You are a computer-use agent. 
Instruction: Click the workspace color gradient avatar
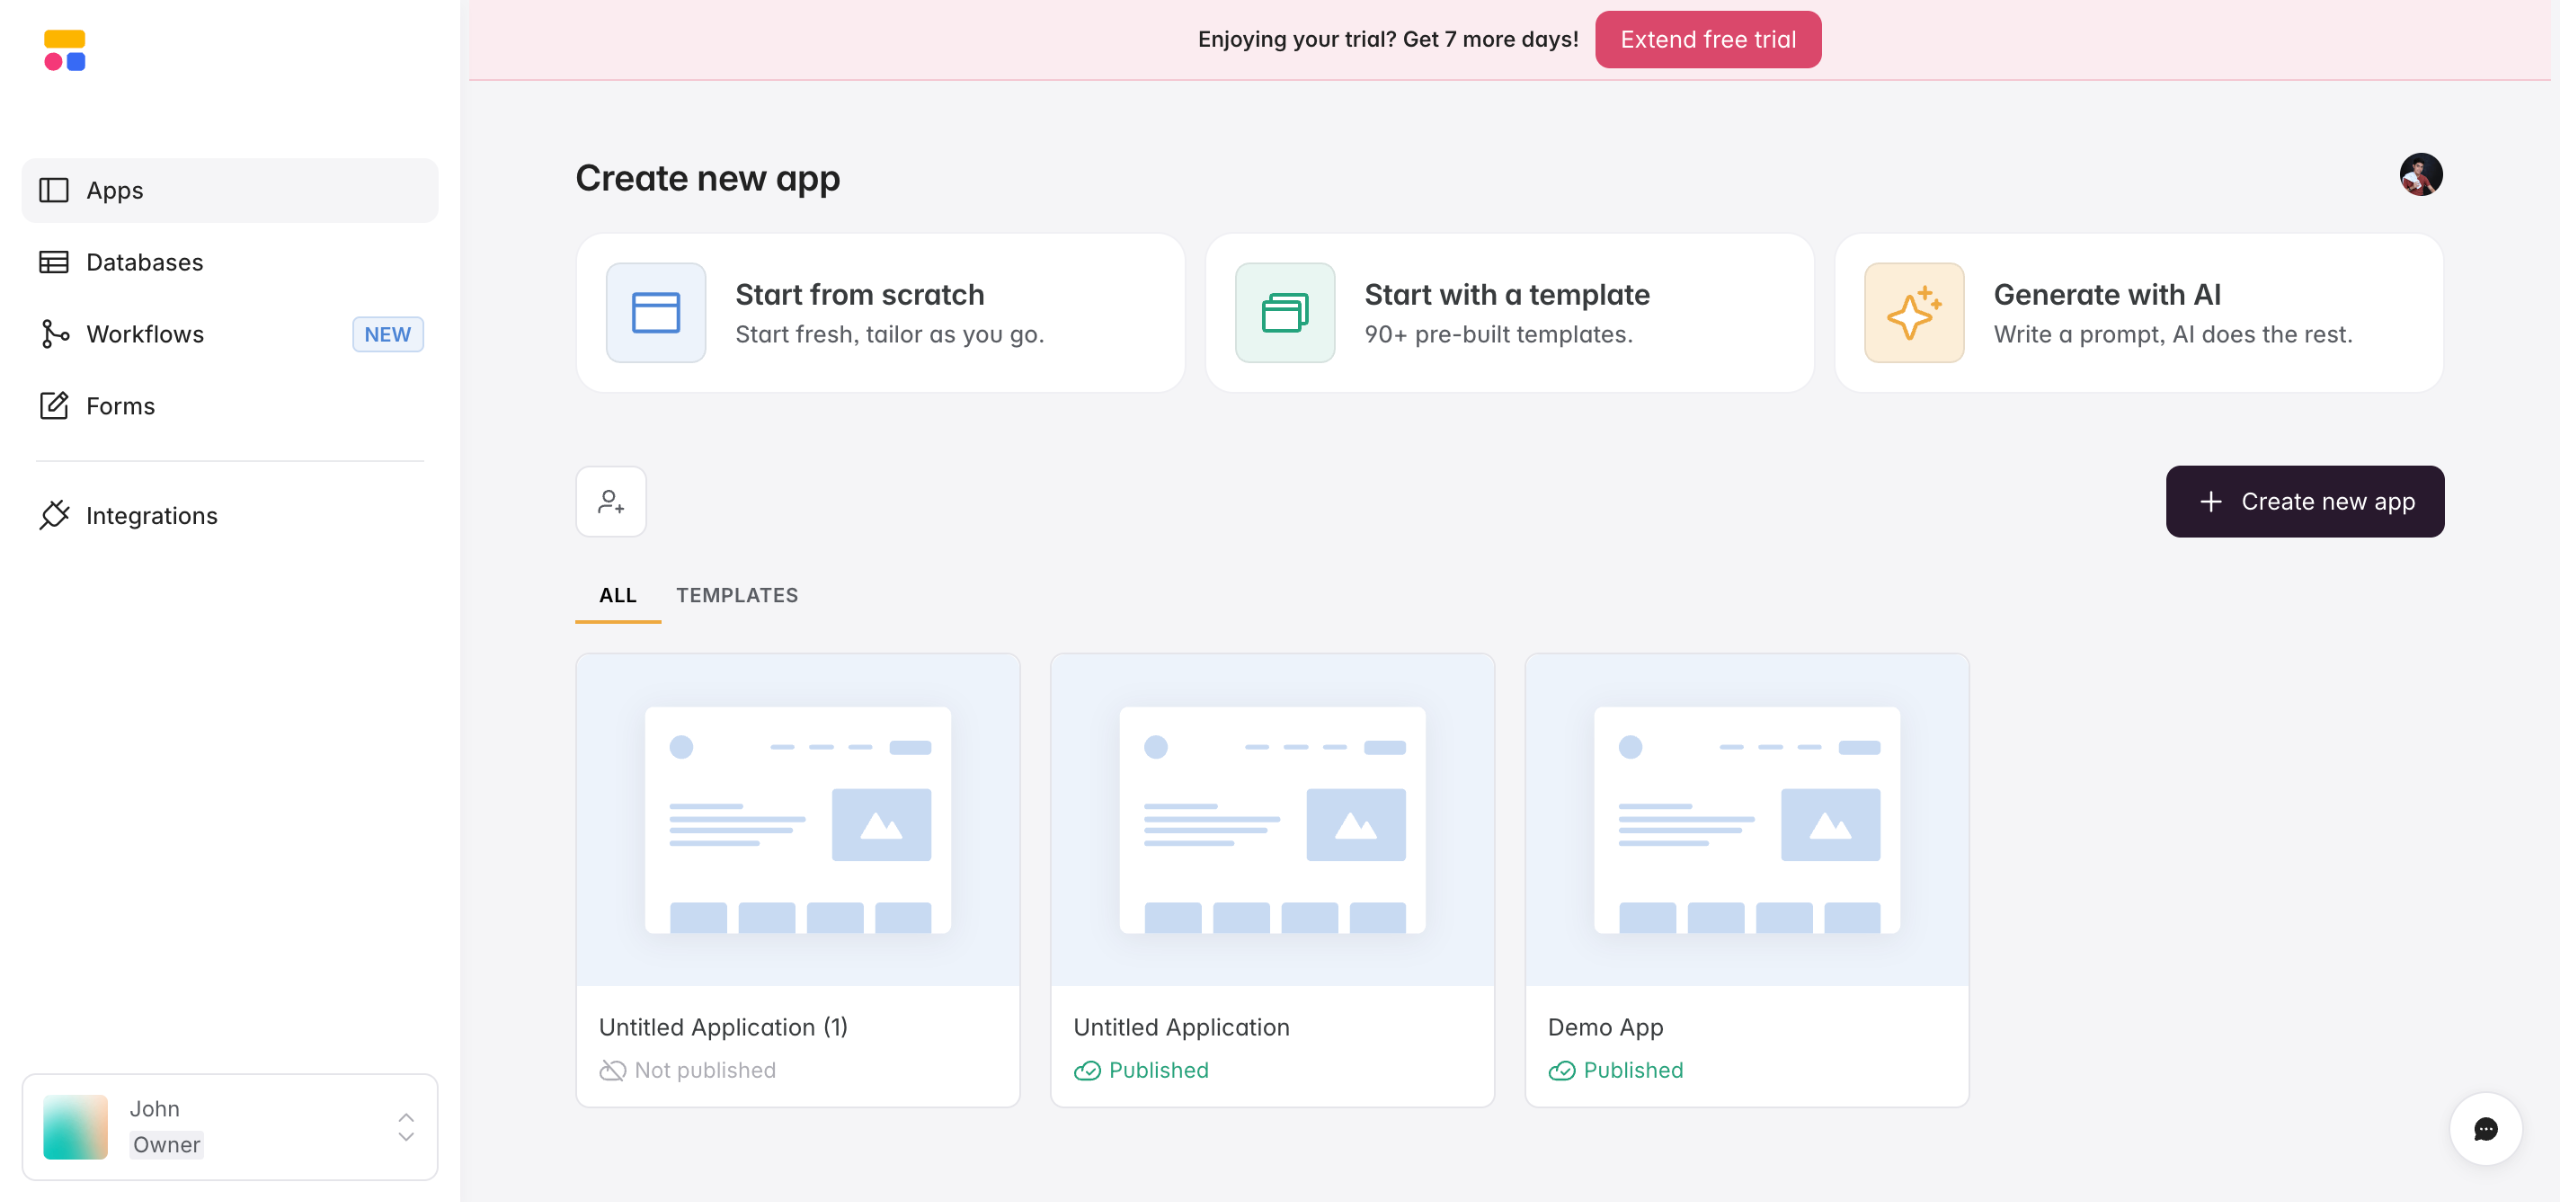point(76,1127)
